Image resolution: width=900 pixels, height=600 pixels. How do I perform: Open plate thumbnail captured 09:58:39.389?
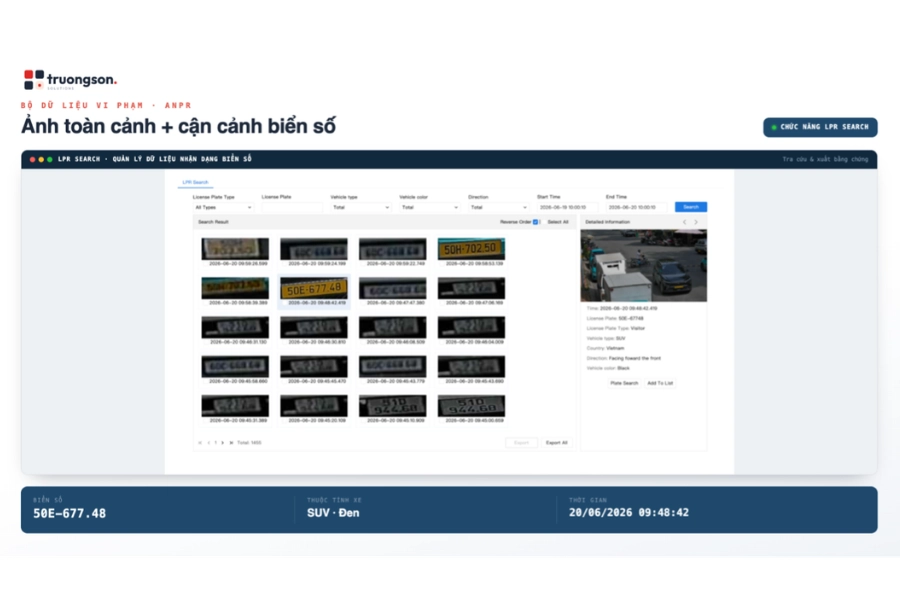[235, 288]
